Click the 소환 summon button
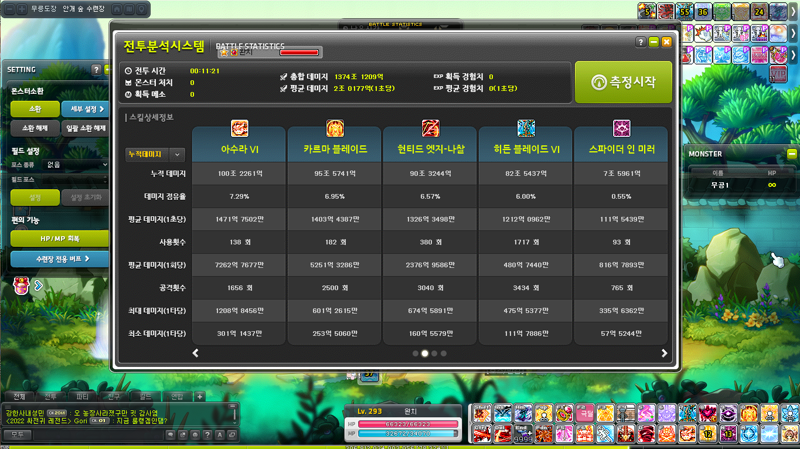The width and height of the screenshot is (800, 449). click(35, 109)
